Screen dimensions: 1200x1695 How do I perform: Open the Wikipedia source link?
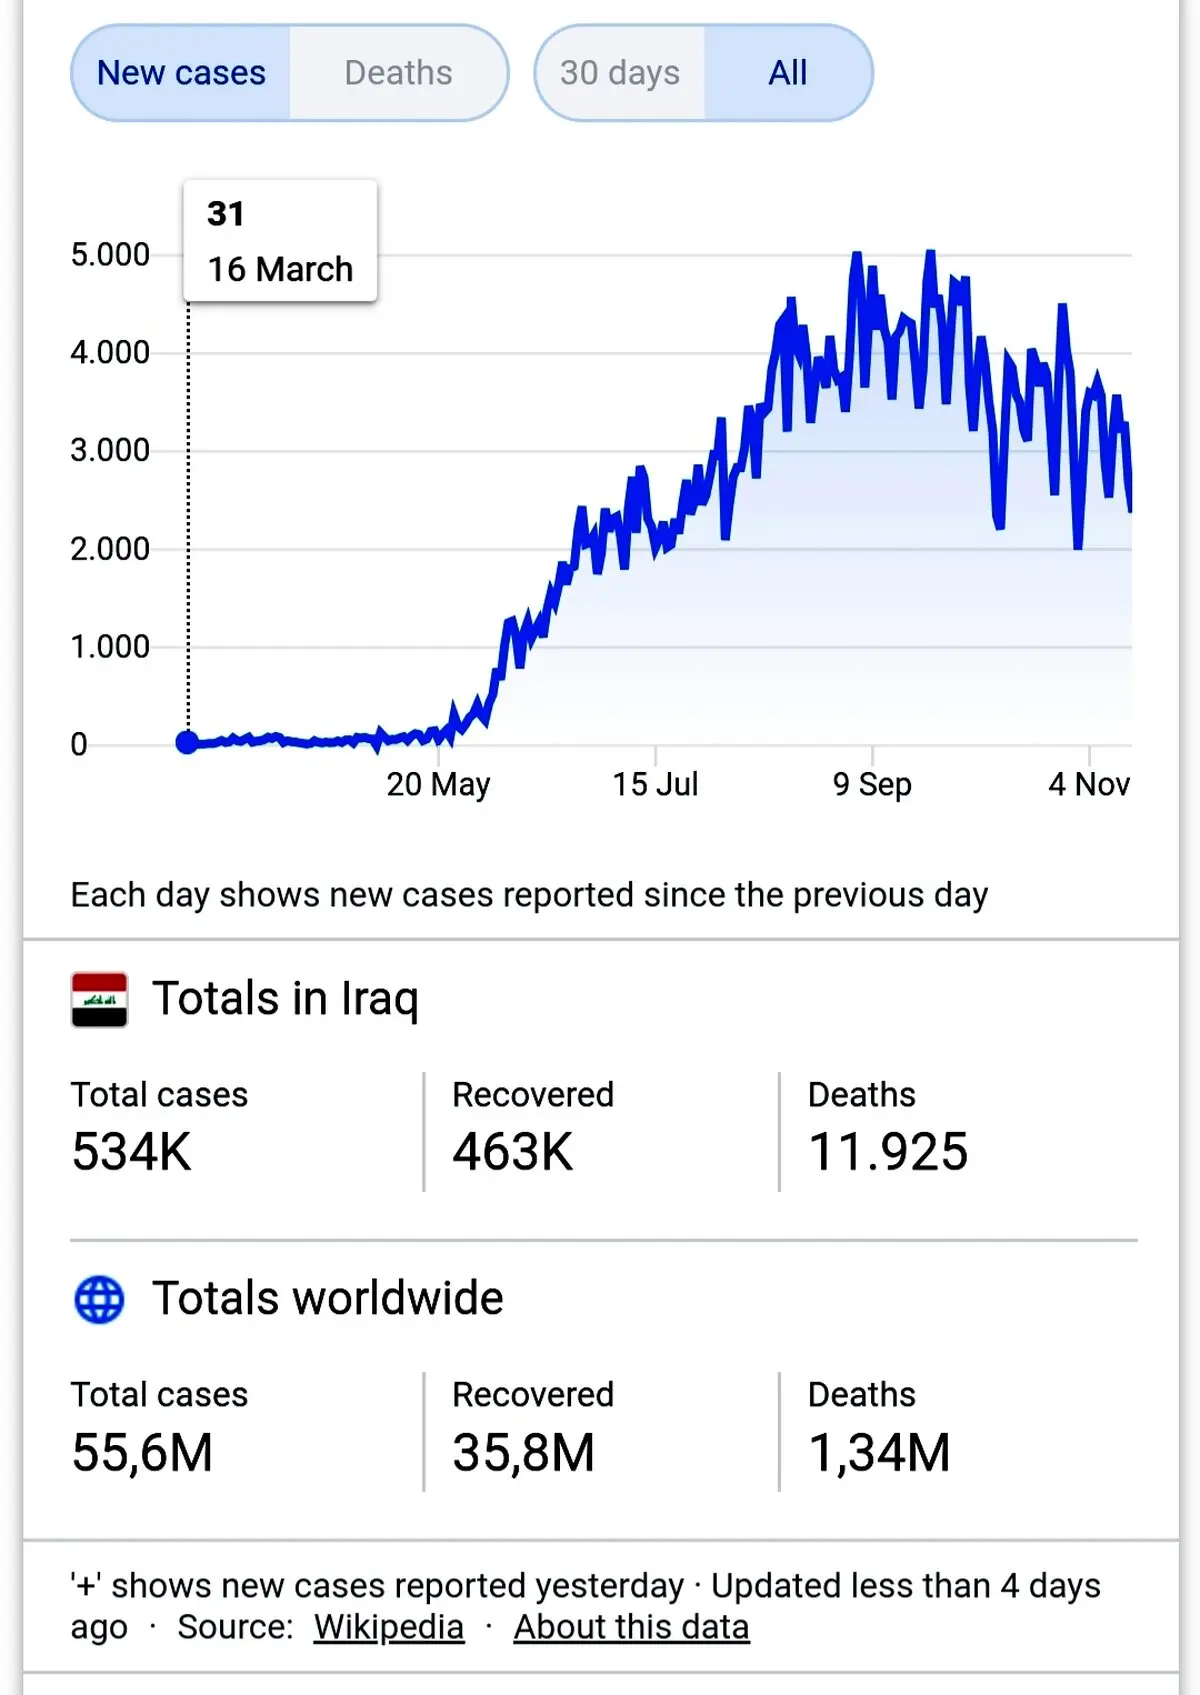point(389,1627)
